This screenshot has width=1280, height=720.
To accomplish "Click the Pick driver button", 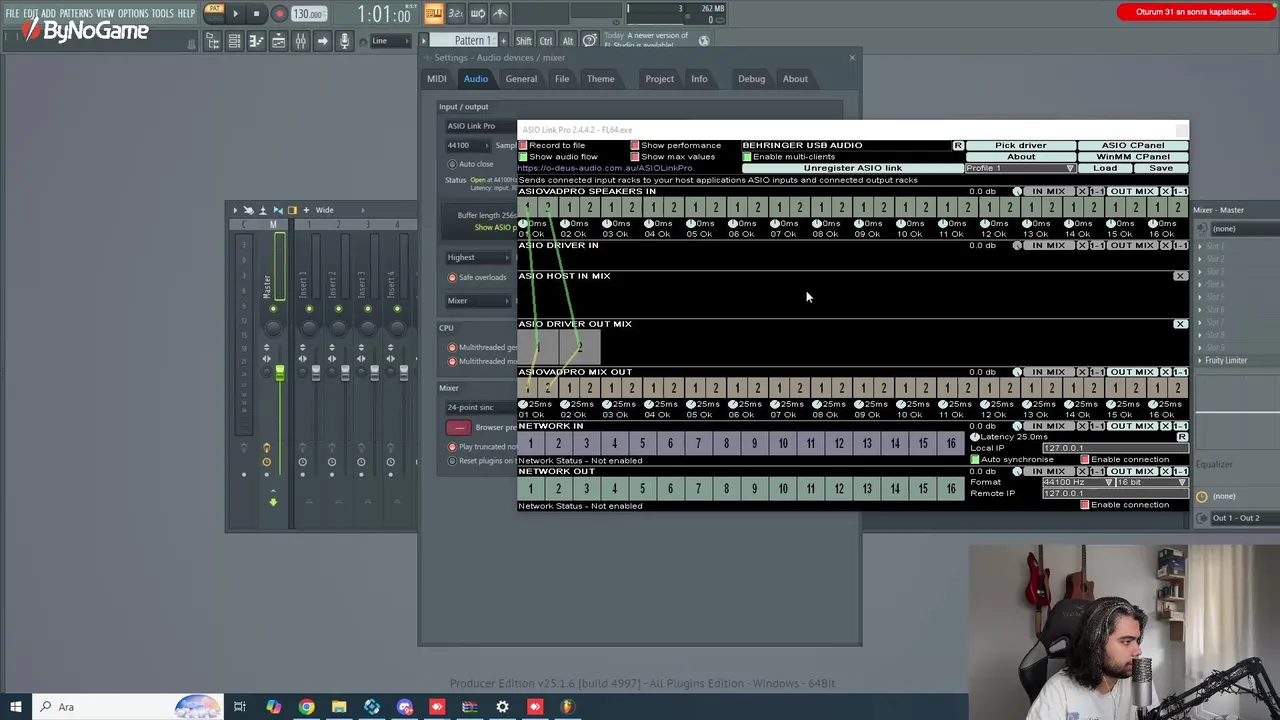I will (x=1021, y=145).
